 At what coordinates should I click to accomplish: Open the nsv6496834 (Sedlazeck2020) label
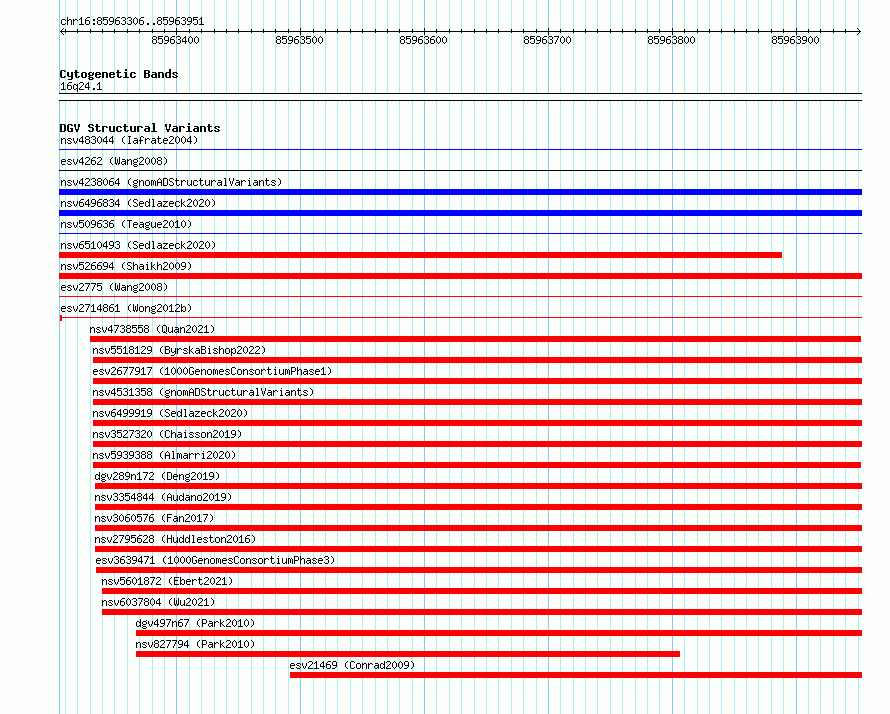[138, 203]
